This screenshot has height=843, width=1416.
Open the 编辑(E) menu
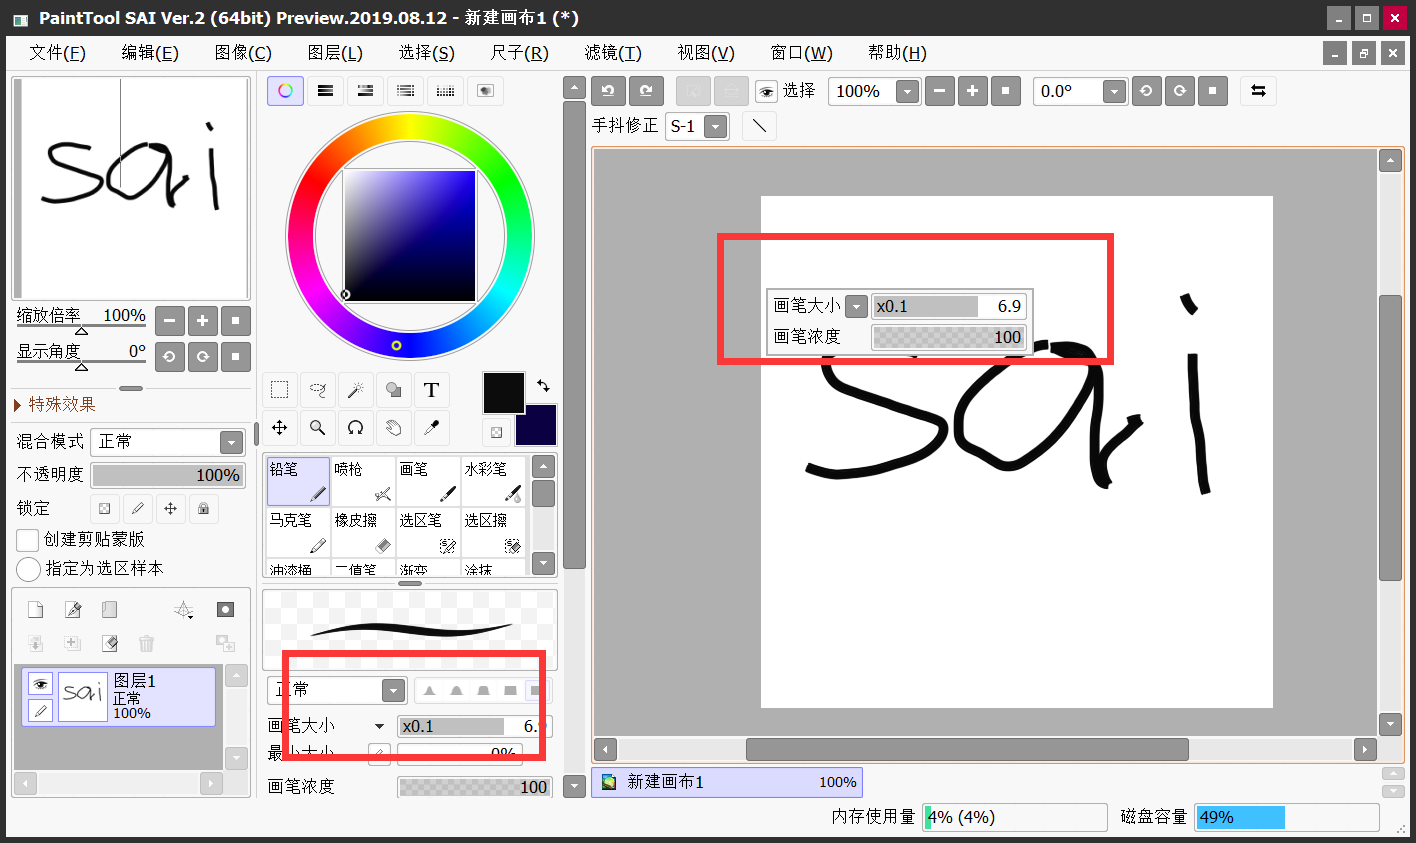pyautogui.click(x=150, y=53)
